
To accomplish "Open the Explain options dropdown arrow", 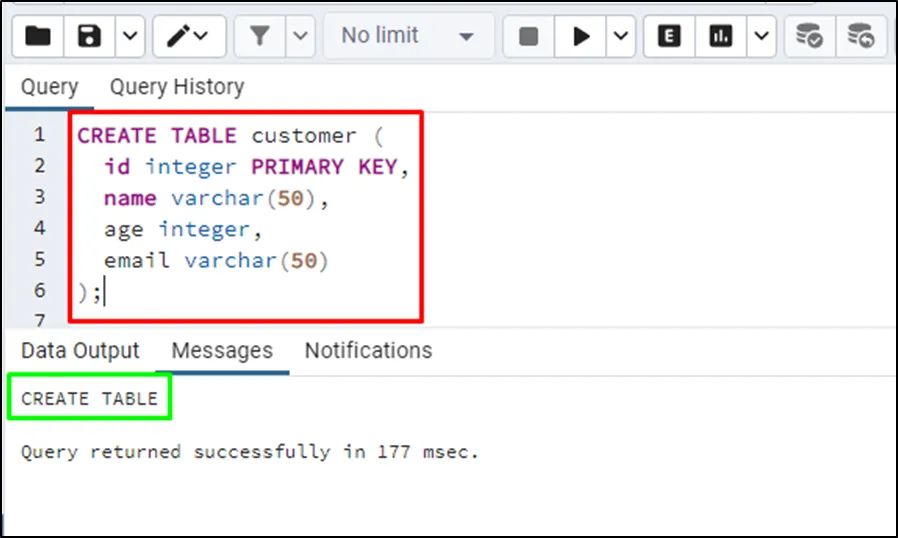I will 761,37.
